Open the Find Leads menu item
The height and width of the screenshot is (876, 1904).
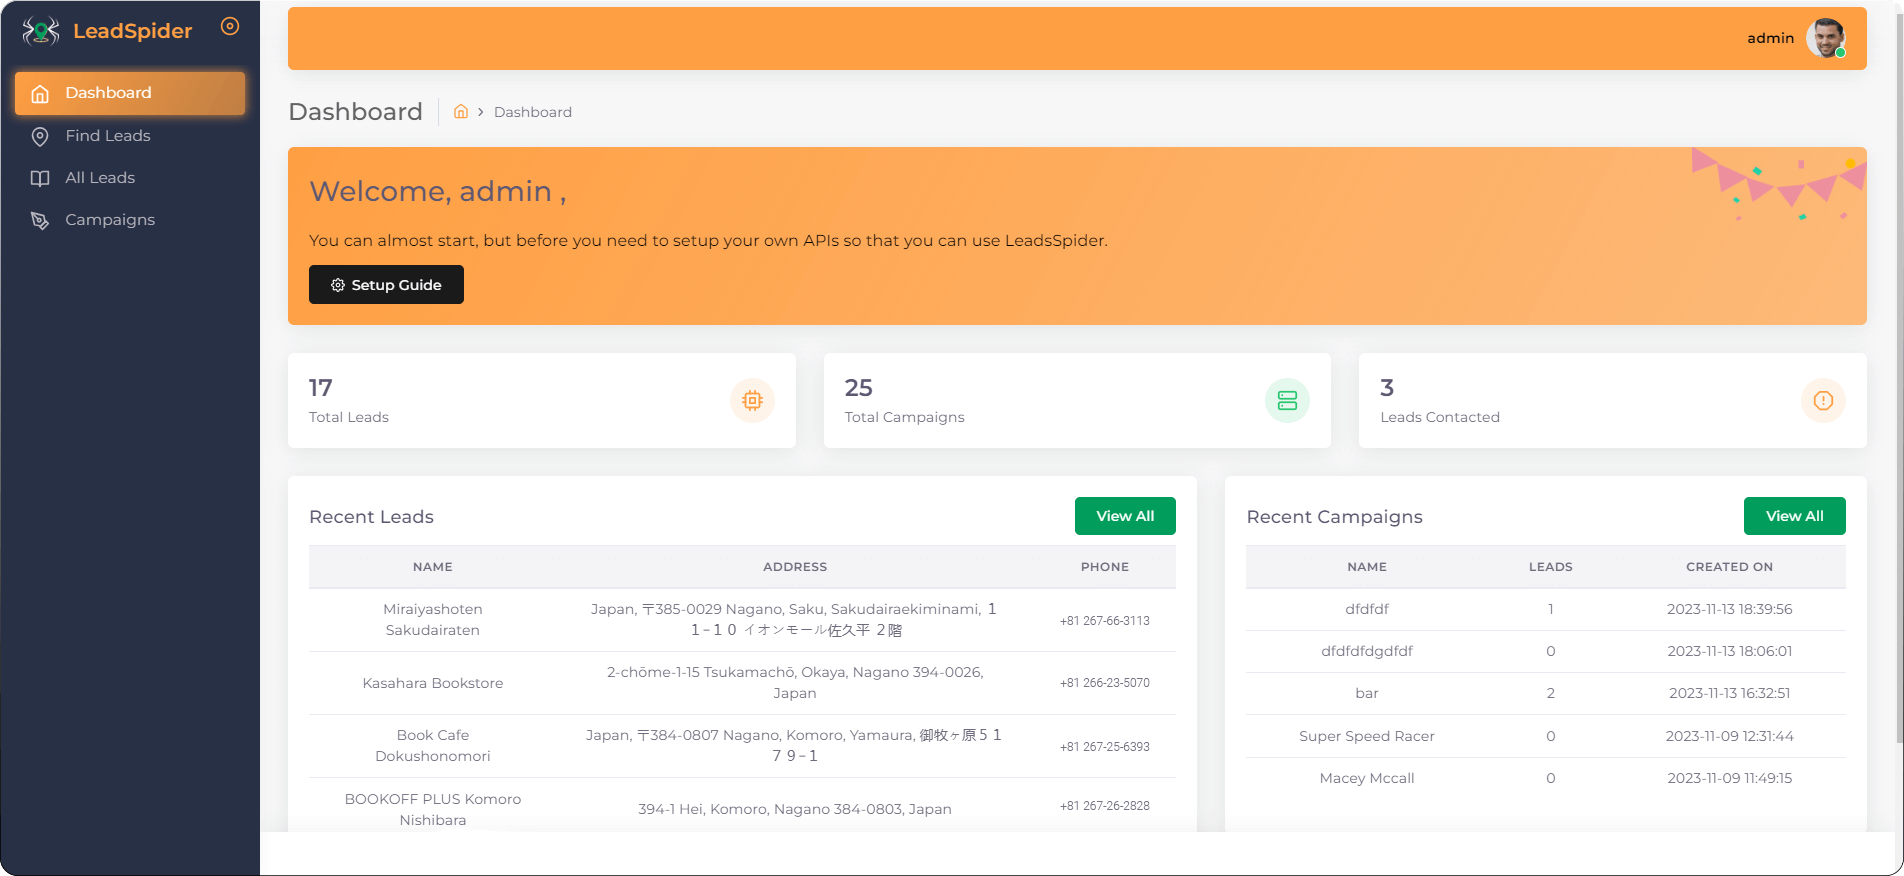108,136
